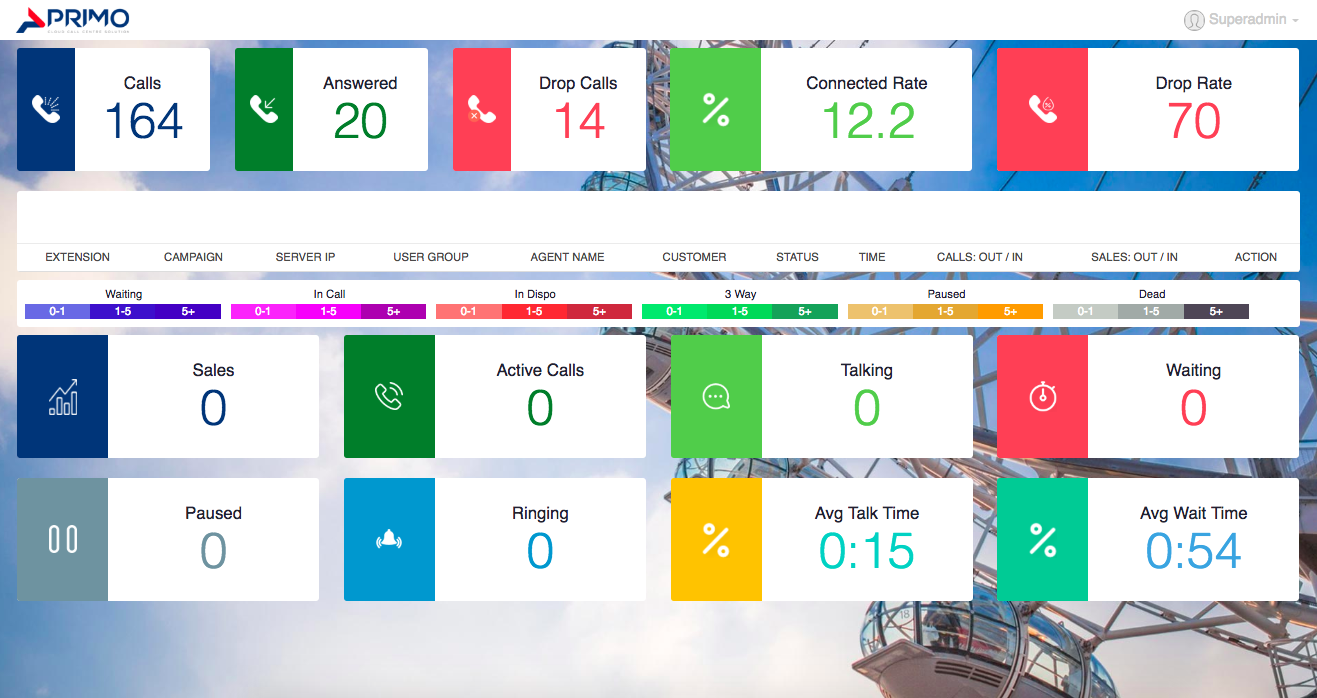Click the In Dispo 5+ legend swatch
1317x698 pixels.
click(x=599, y=311)
